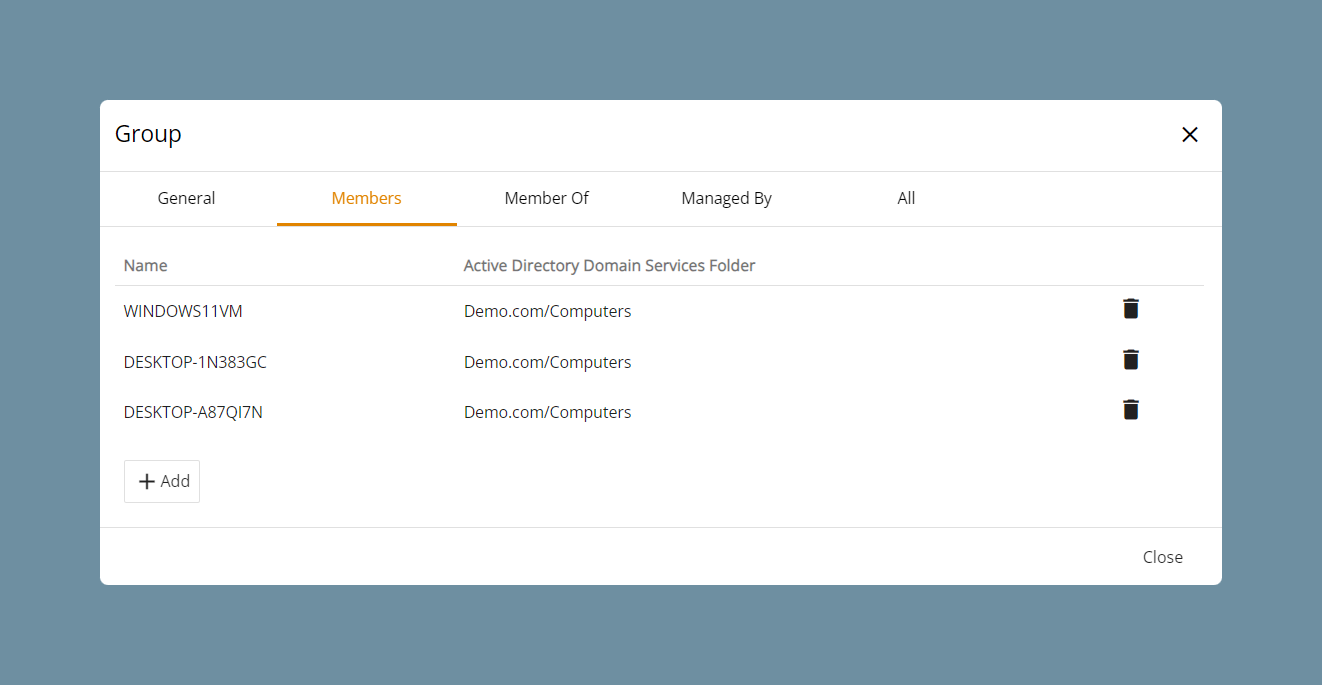Click the Demo.com/Computers folder for DESKTOP-1N383GC
Viewport: 1322px width, 685px height.
[x=548, y=362]
